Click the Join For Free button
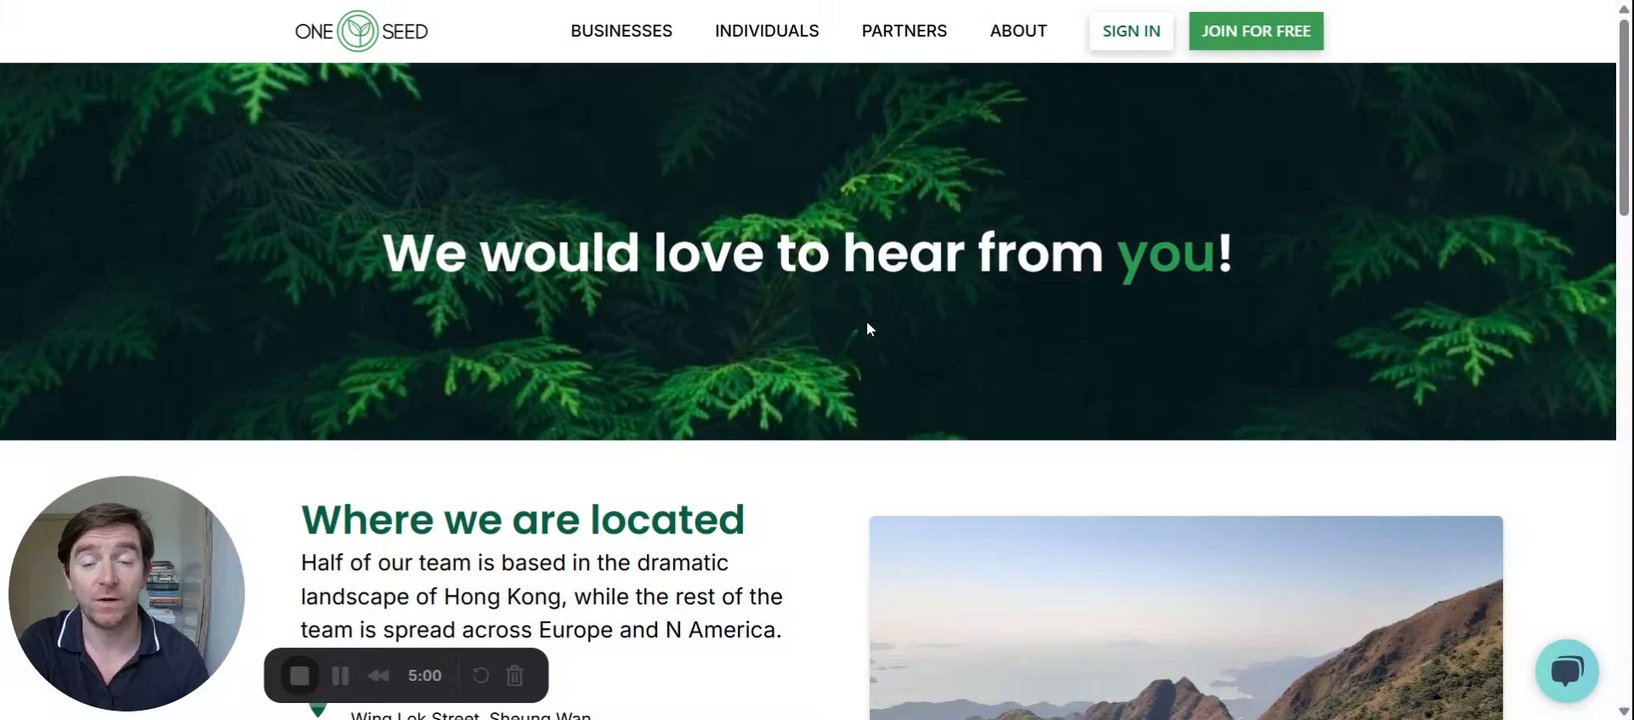 pos(1256,31)
